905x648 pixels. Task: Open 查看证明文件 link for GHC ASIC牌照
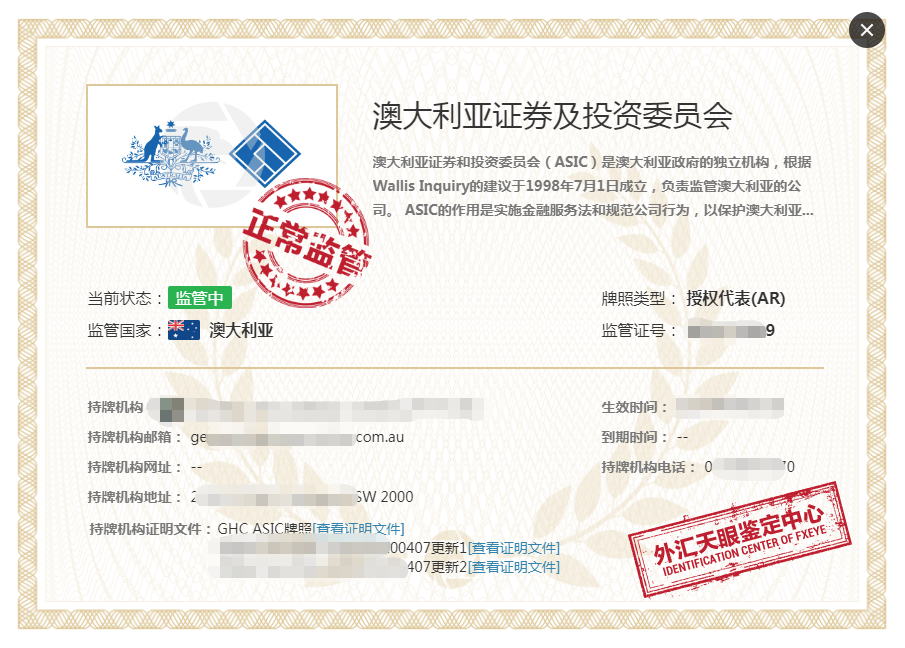coord(359,529)
